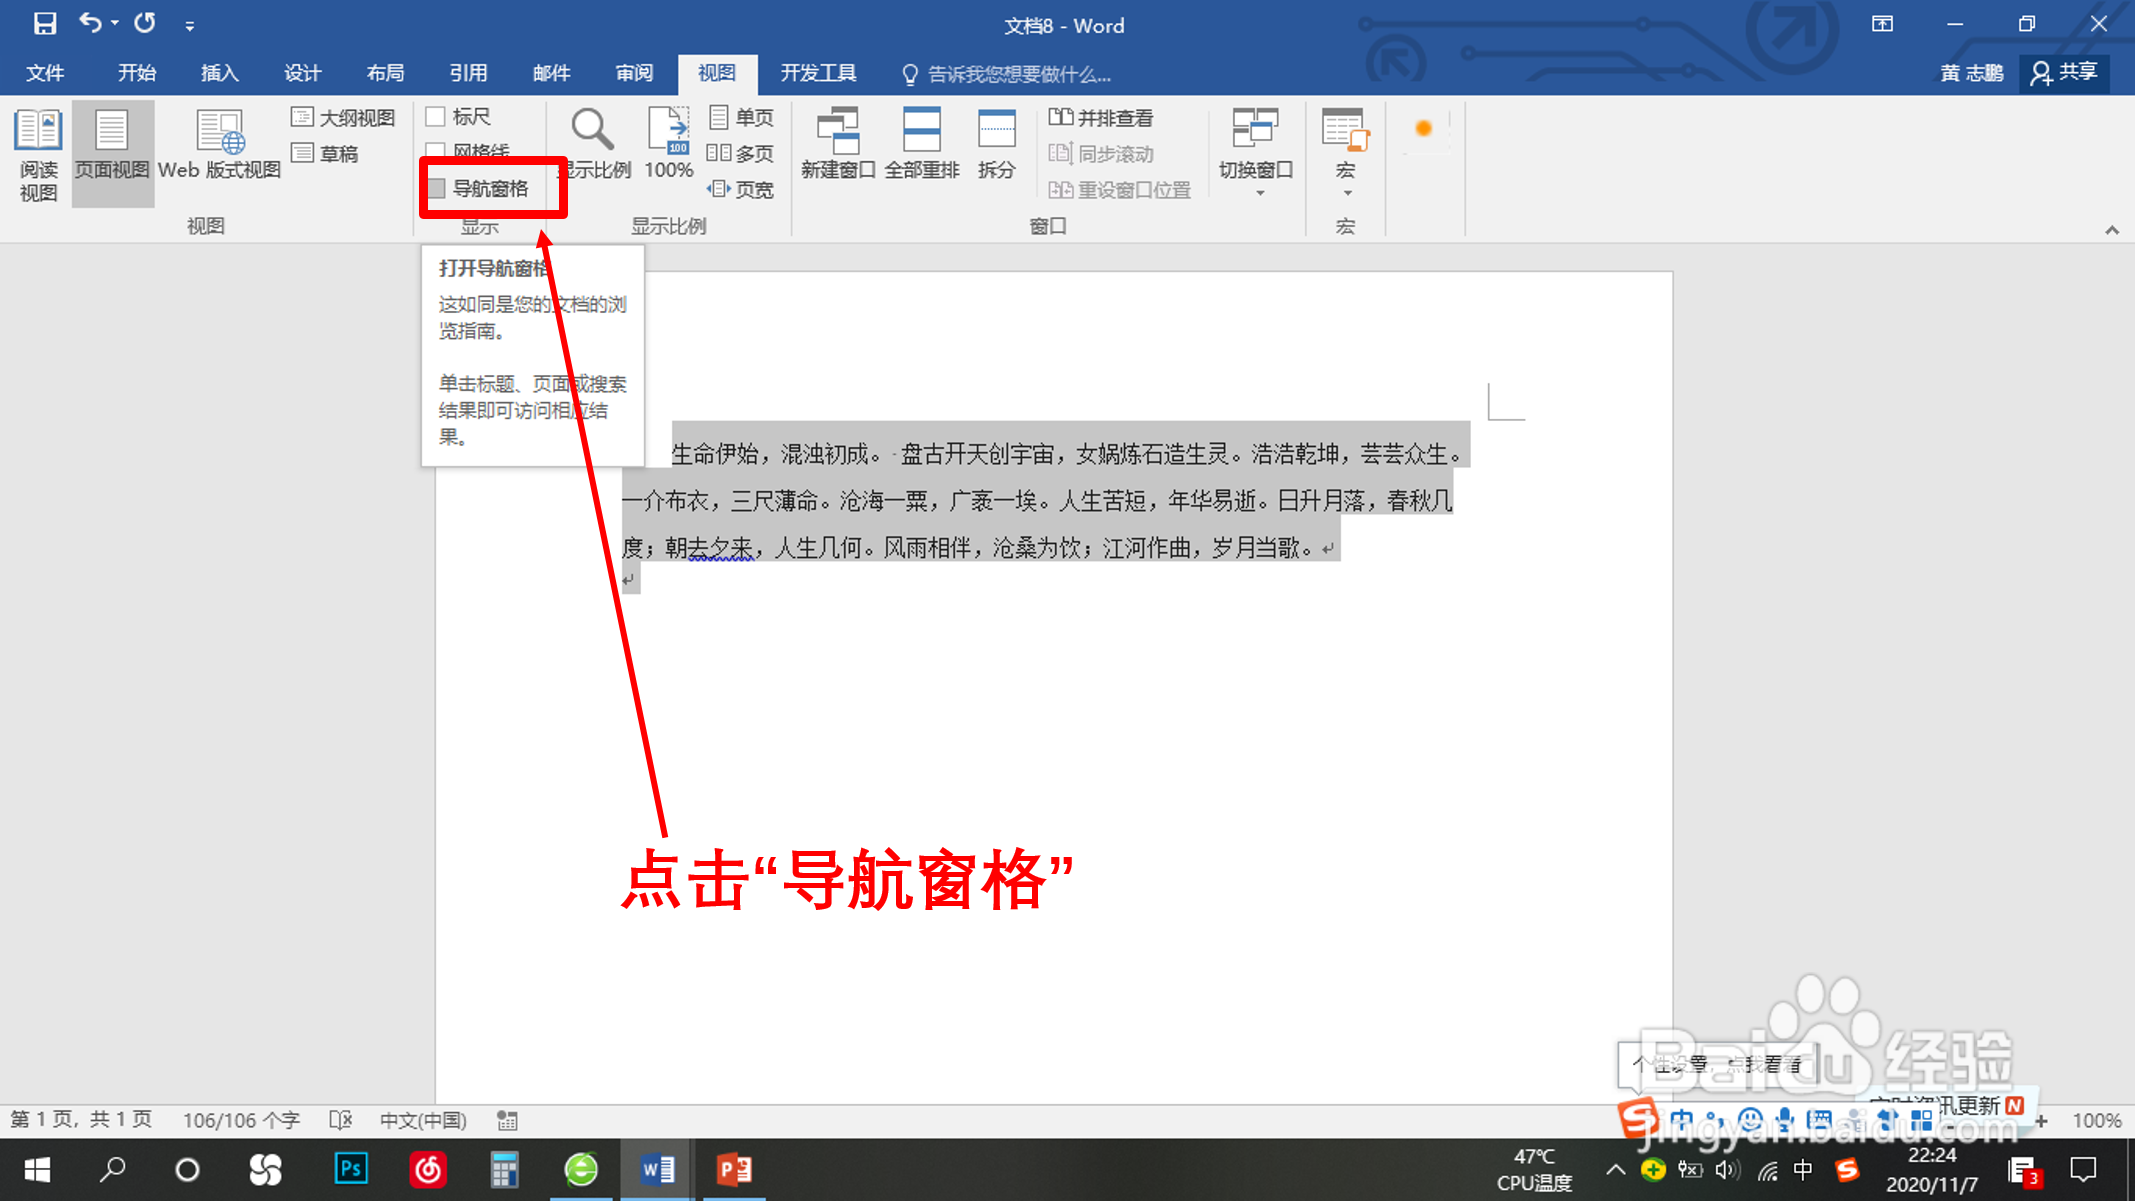Show hidden tray icons chevron
2135x1201 pixels.
pos(1616,1169)
